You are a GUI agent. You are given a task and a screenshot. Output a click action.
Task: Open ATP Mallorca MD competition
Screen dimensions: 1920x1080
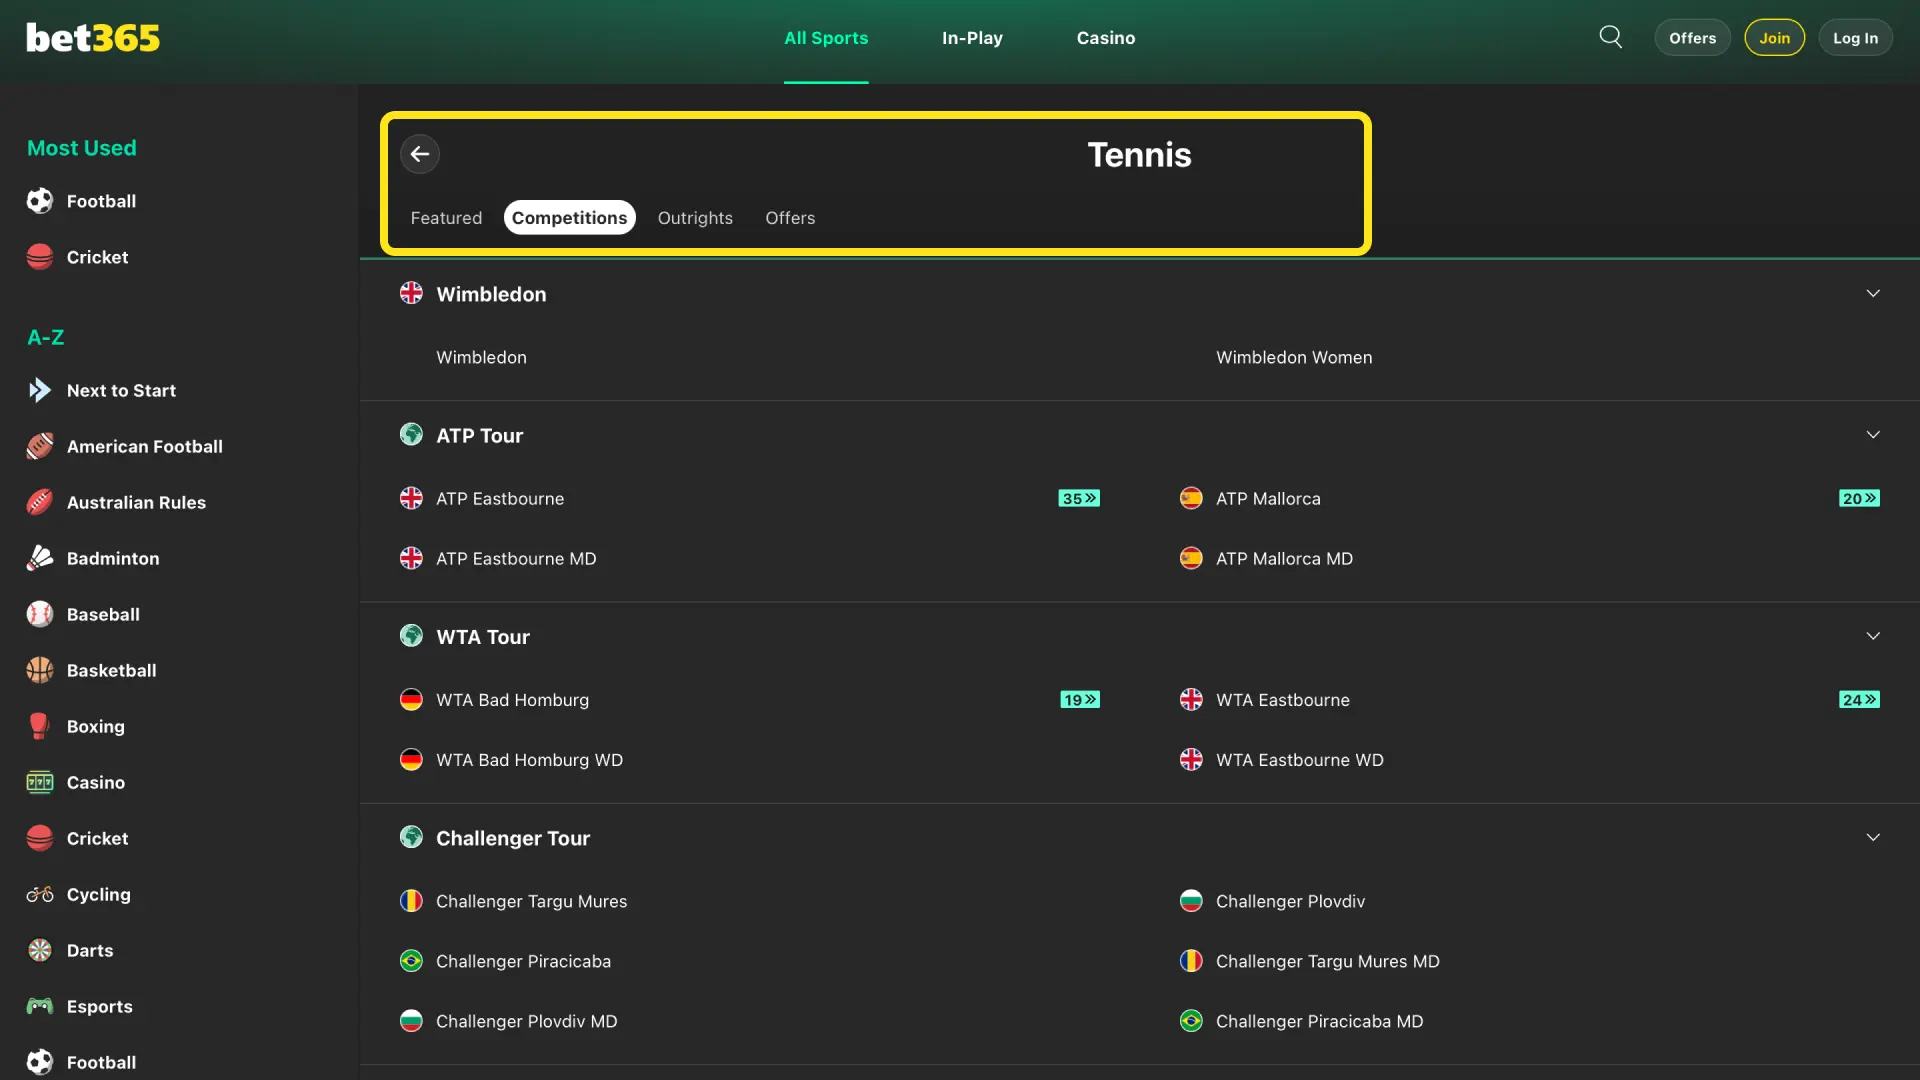(x=1284, y=558)
